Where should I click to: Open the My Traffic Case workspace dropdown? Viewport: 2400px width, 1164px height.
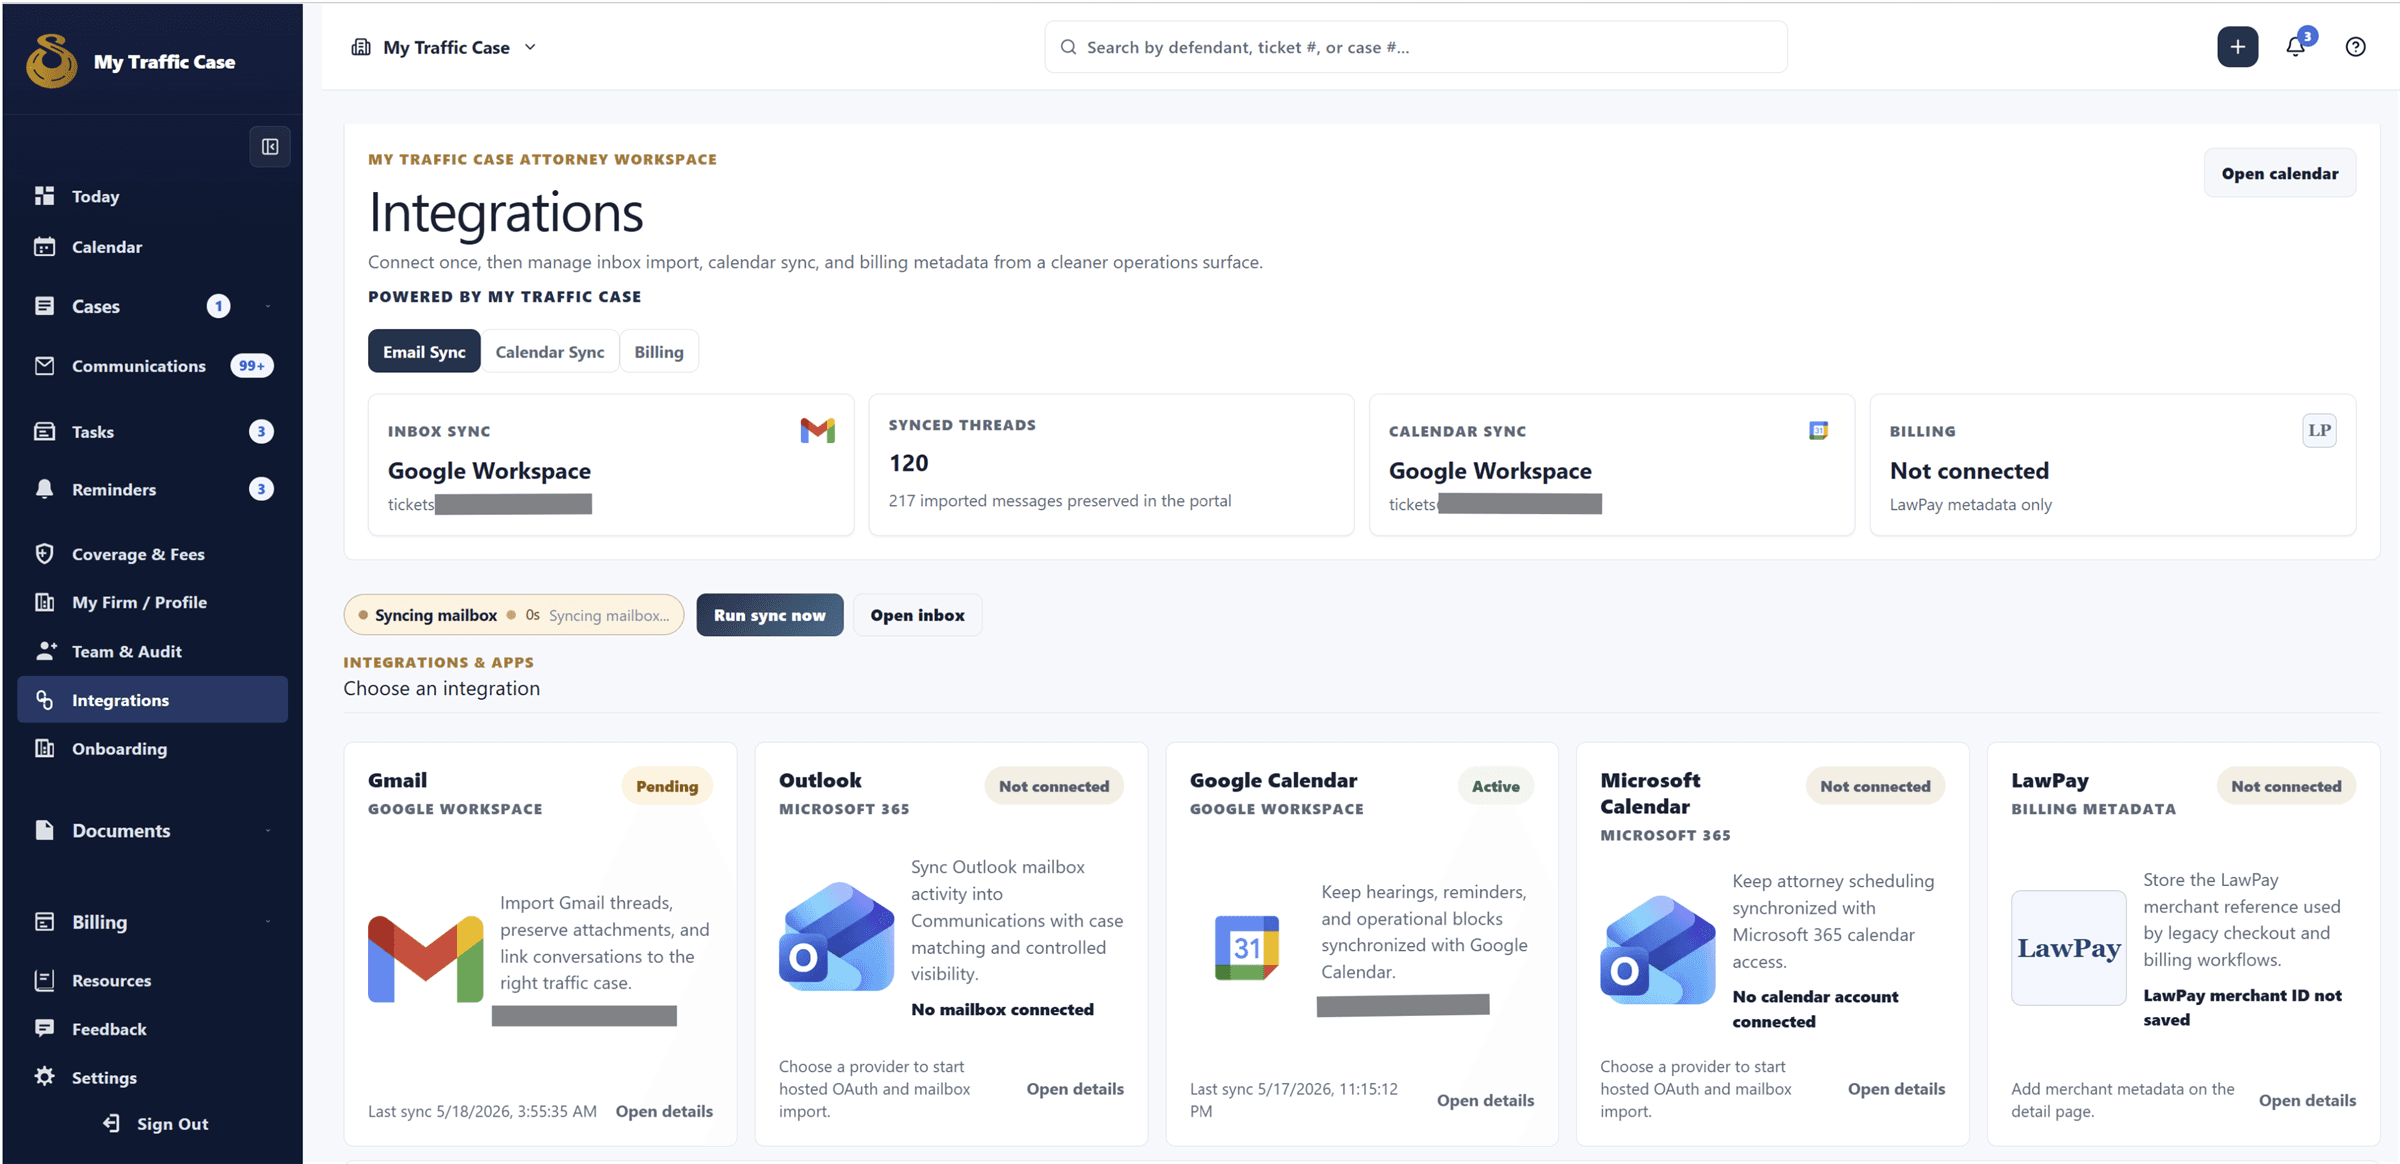(445, 47)
